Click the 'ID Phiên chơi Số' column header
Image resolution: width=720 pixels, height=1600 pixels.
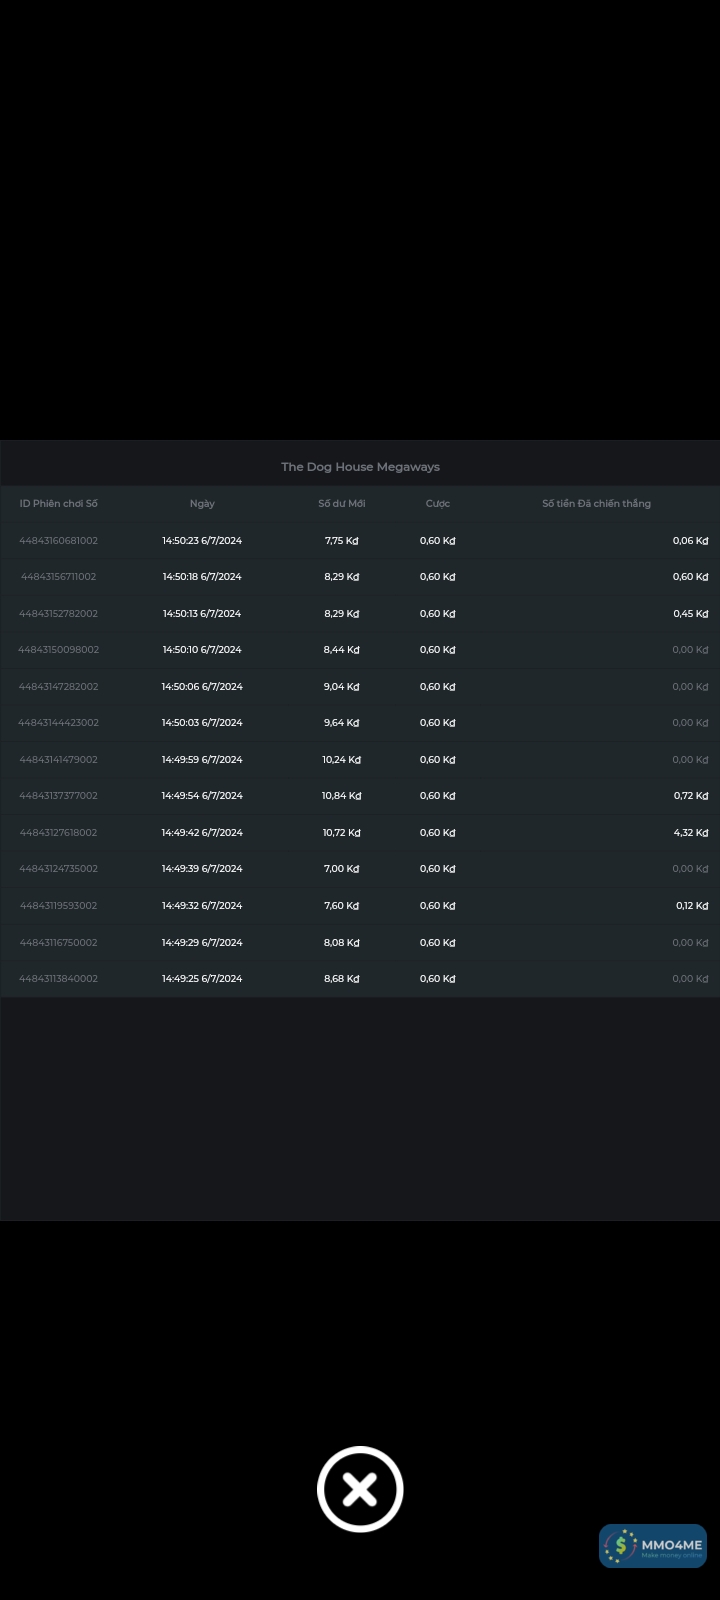point(59,504)
